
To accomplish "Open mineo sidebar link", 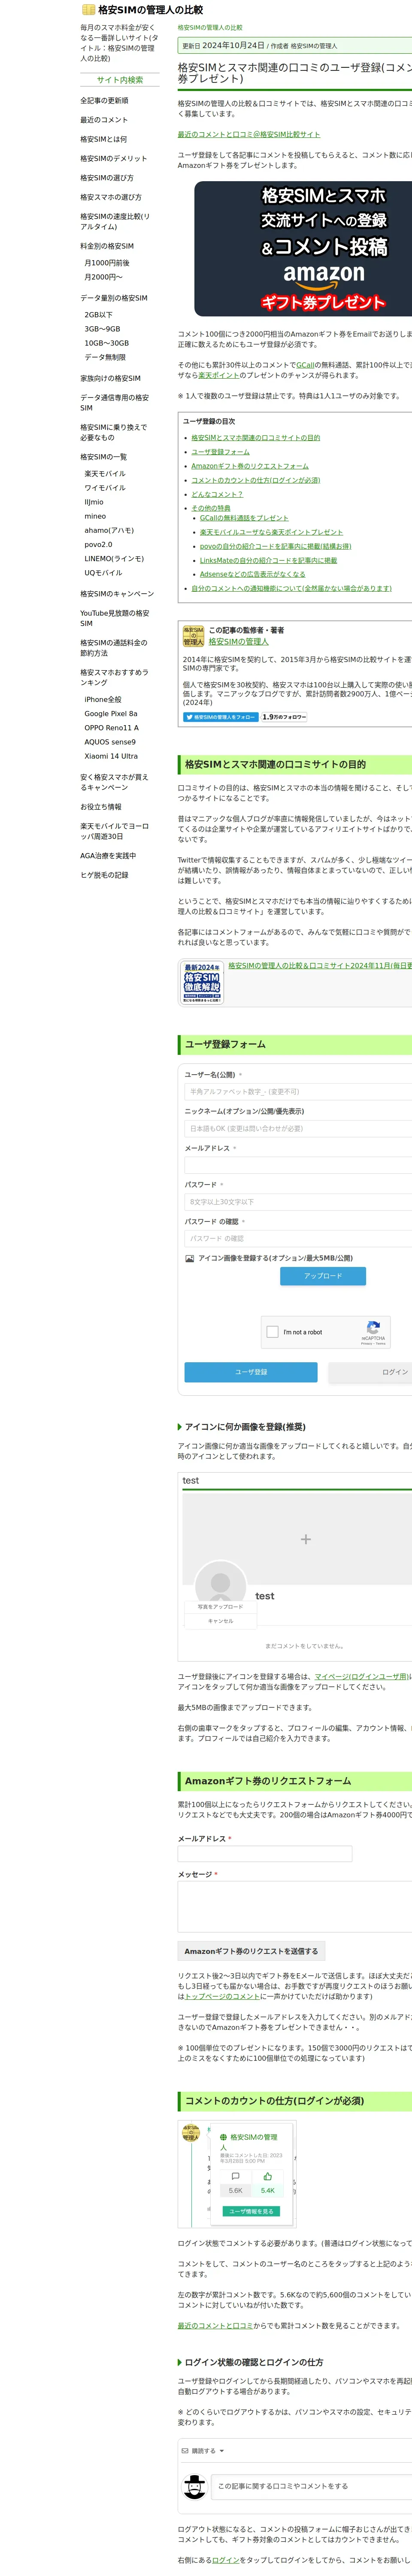I will coord(95,516).
